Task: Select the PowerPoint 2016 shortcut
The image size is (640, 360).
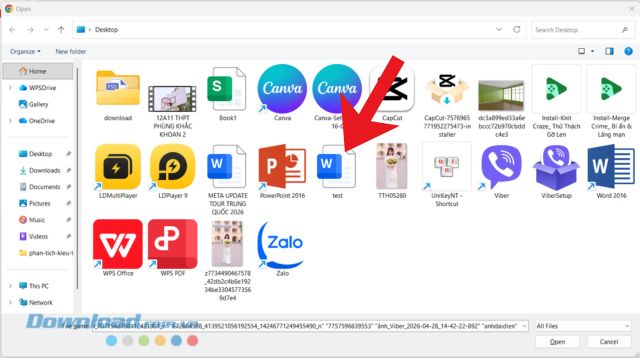Action: pyautogui.click(x=282, y=167)
